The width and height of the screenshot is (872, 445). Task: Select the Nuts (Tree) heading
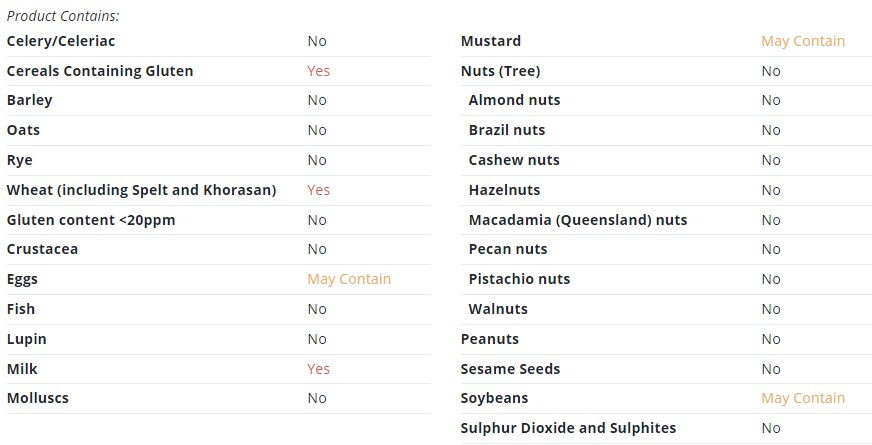pos(501,71)
